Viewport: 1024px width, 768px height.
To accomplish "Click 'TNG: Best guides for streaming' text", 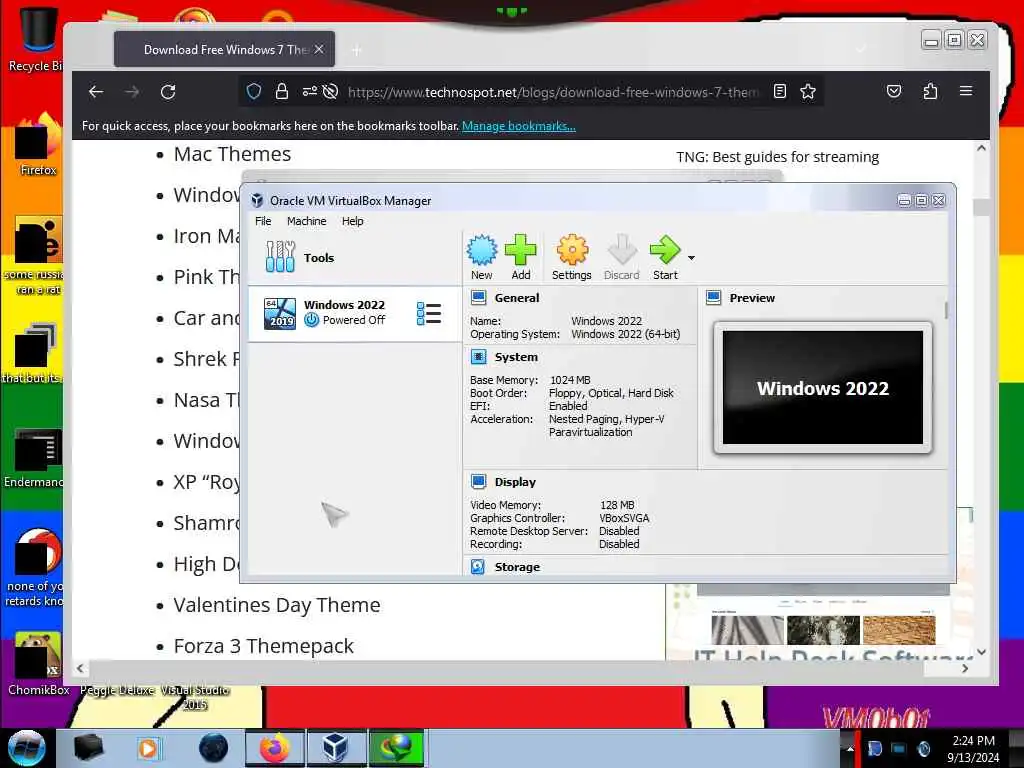I will click(x=777, y=157).
